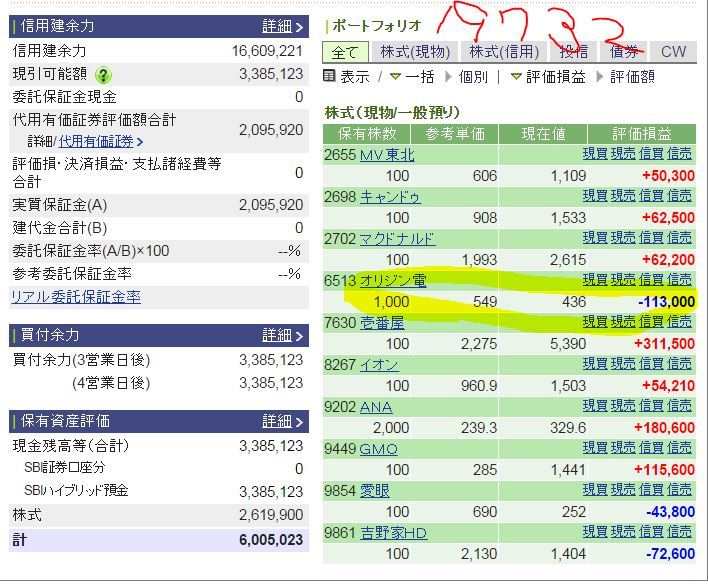The height and width of the screenshot is (584, 708).
Task: Click 現売 for オリジン電
Action: (x=623, y=280)
